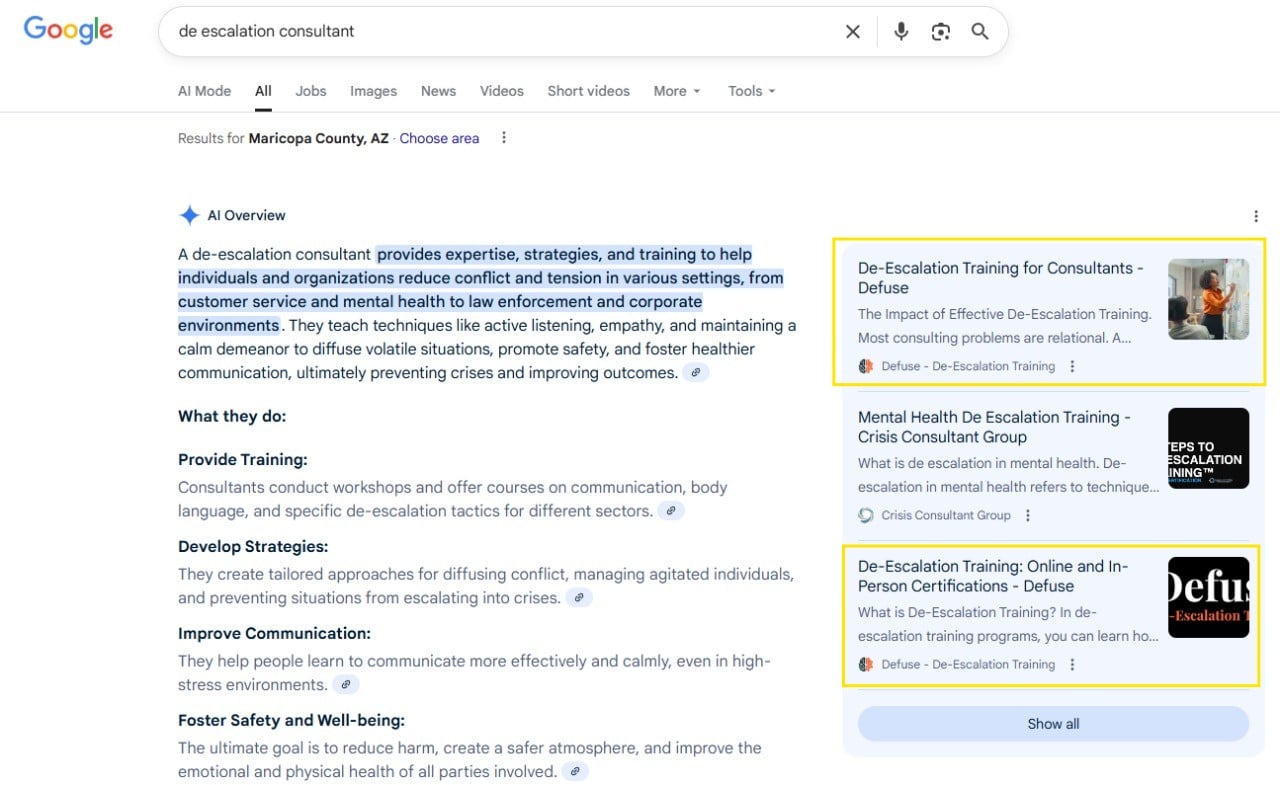This screenshot has height=785, width=1280.
Task: Switch to the Images tab
Action: pos(373,91)
